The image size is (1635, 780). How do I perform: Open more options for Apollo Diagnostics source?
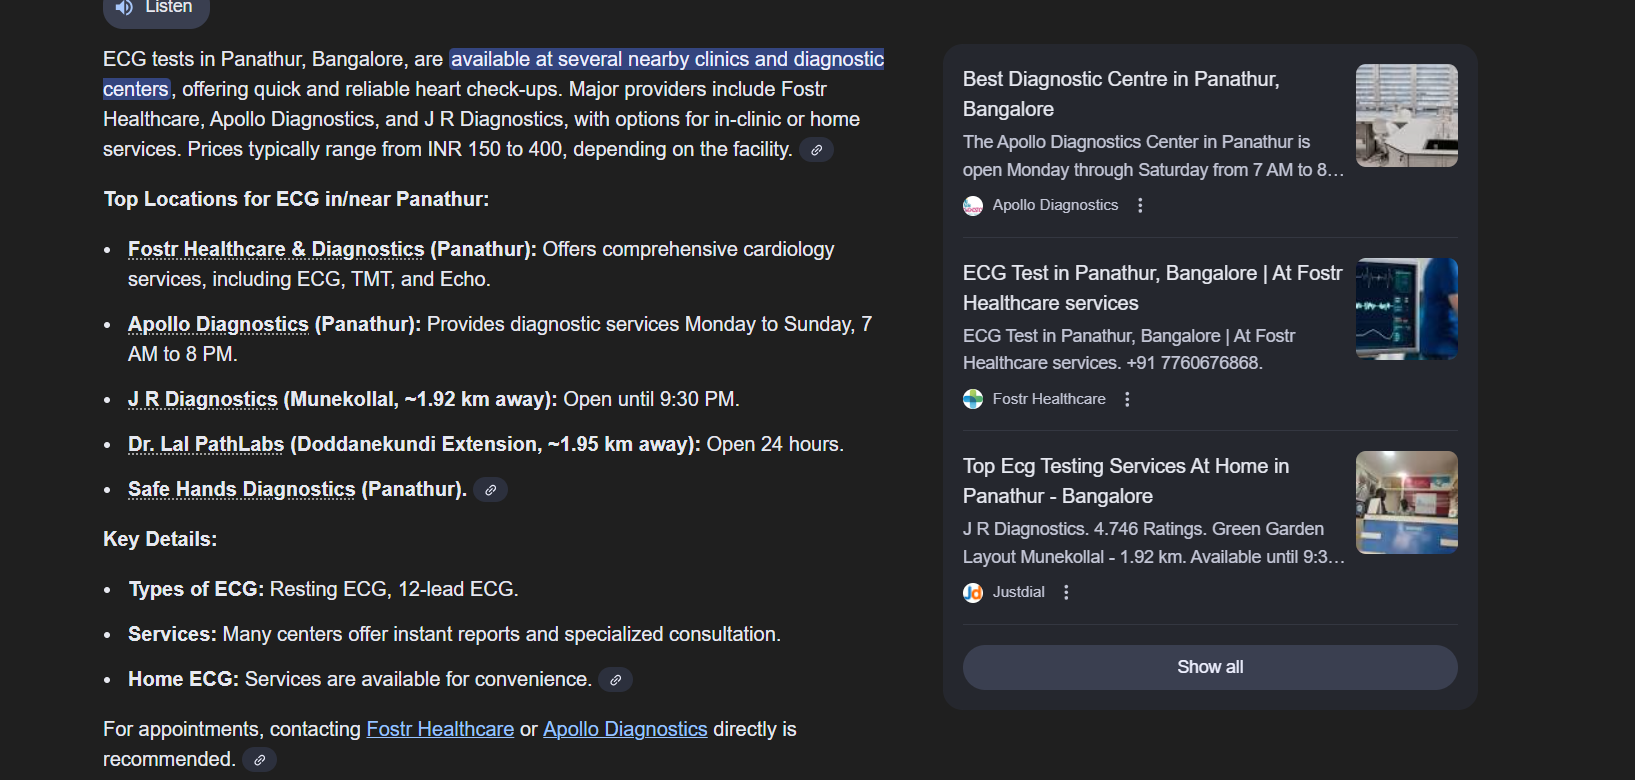tap(1140, 205)
